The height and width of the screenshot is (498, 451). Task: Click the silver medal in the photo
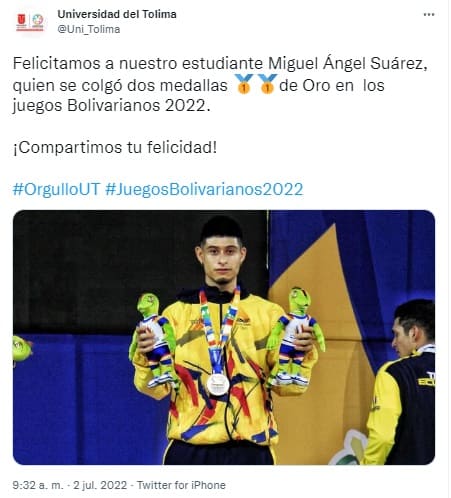218,384
